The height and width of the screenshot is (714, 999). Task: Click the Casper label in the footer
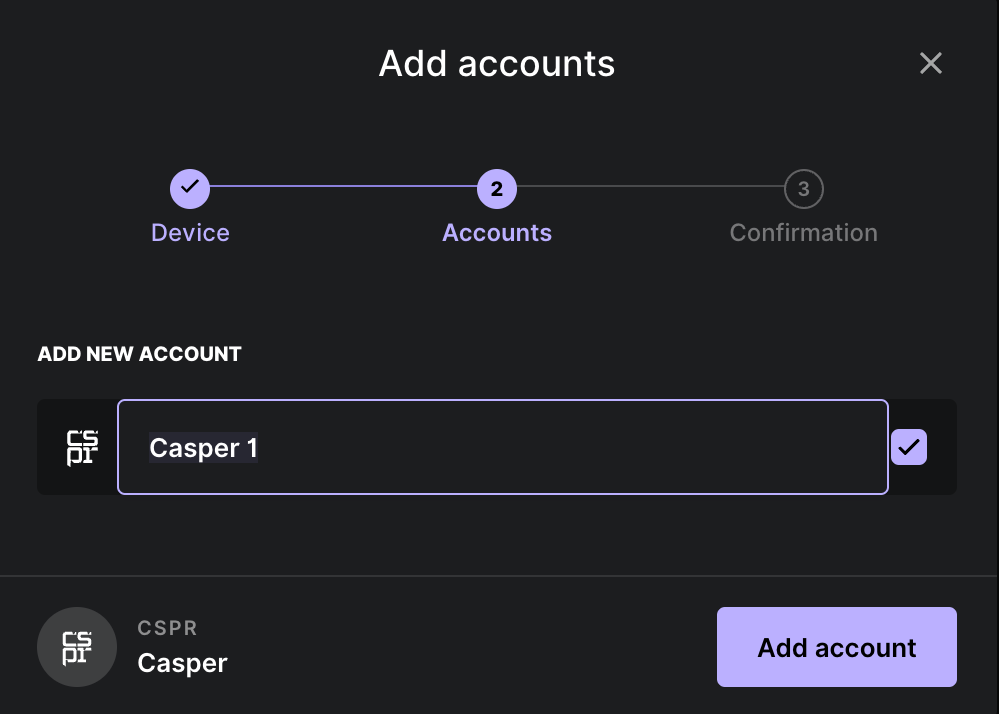(x=182, y=662)
